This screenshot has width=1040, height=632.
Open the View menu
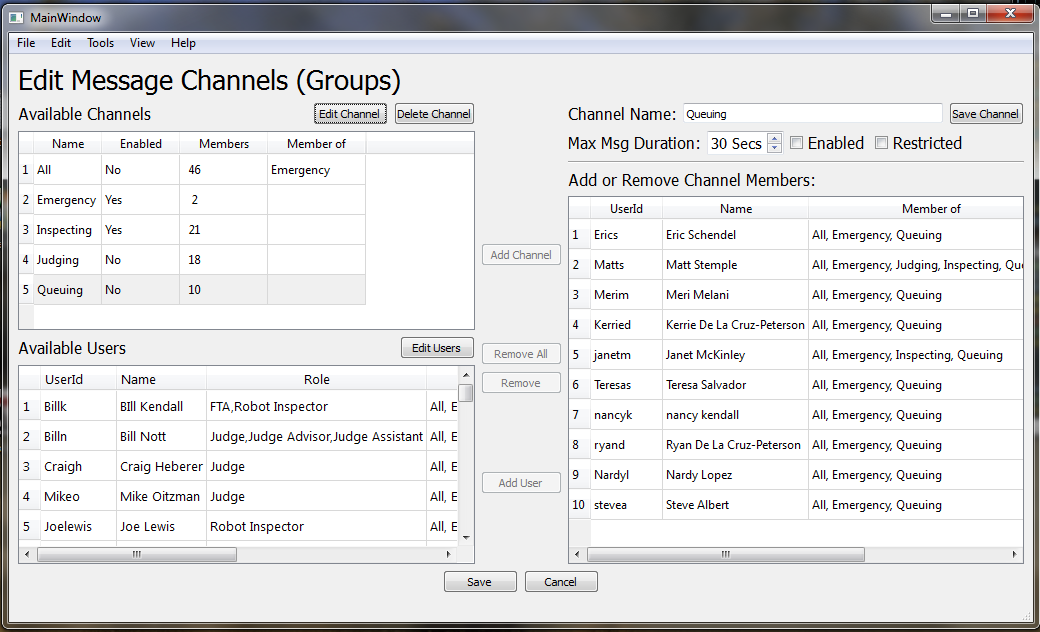click(142, 43)
